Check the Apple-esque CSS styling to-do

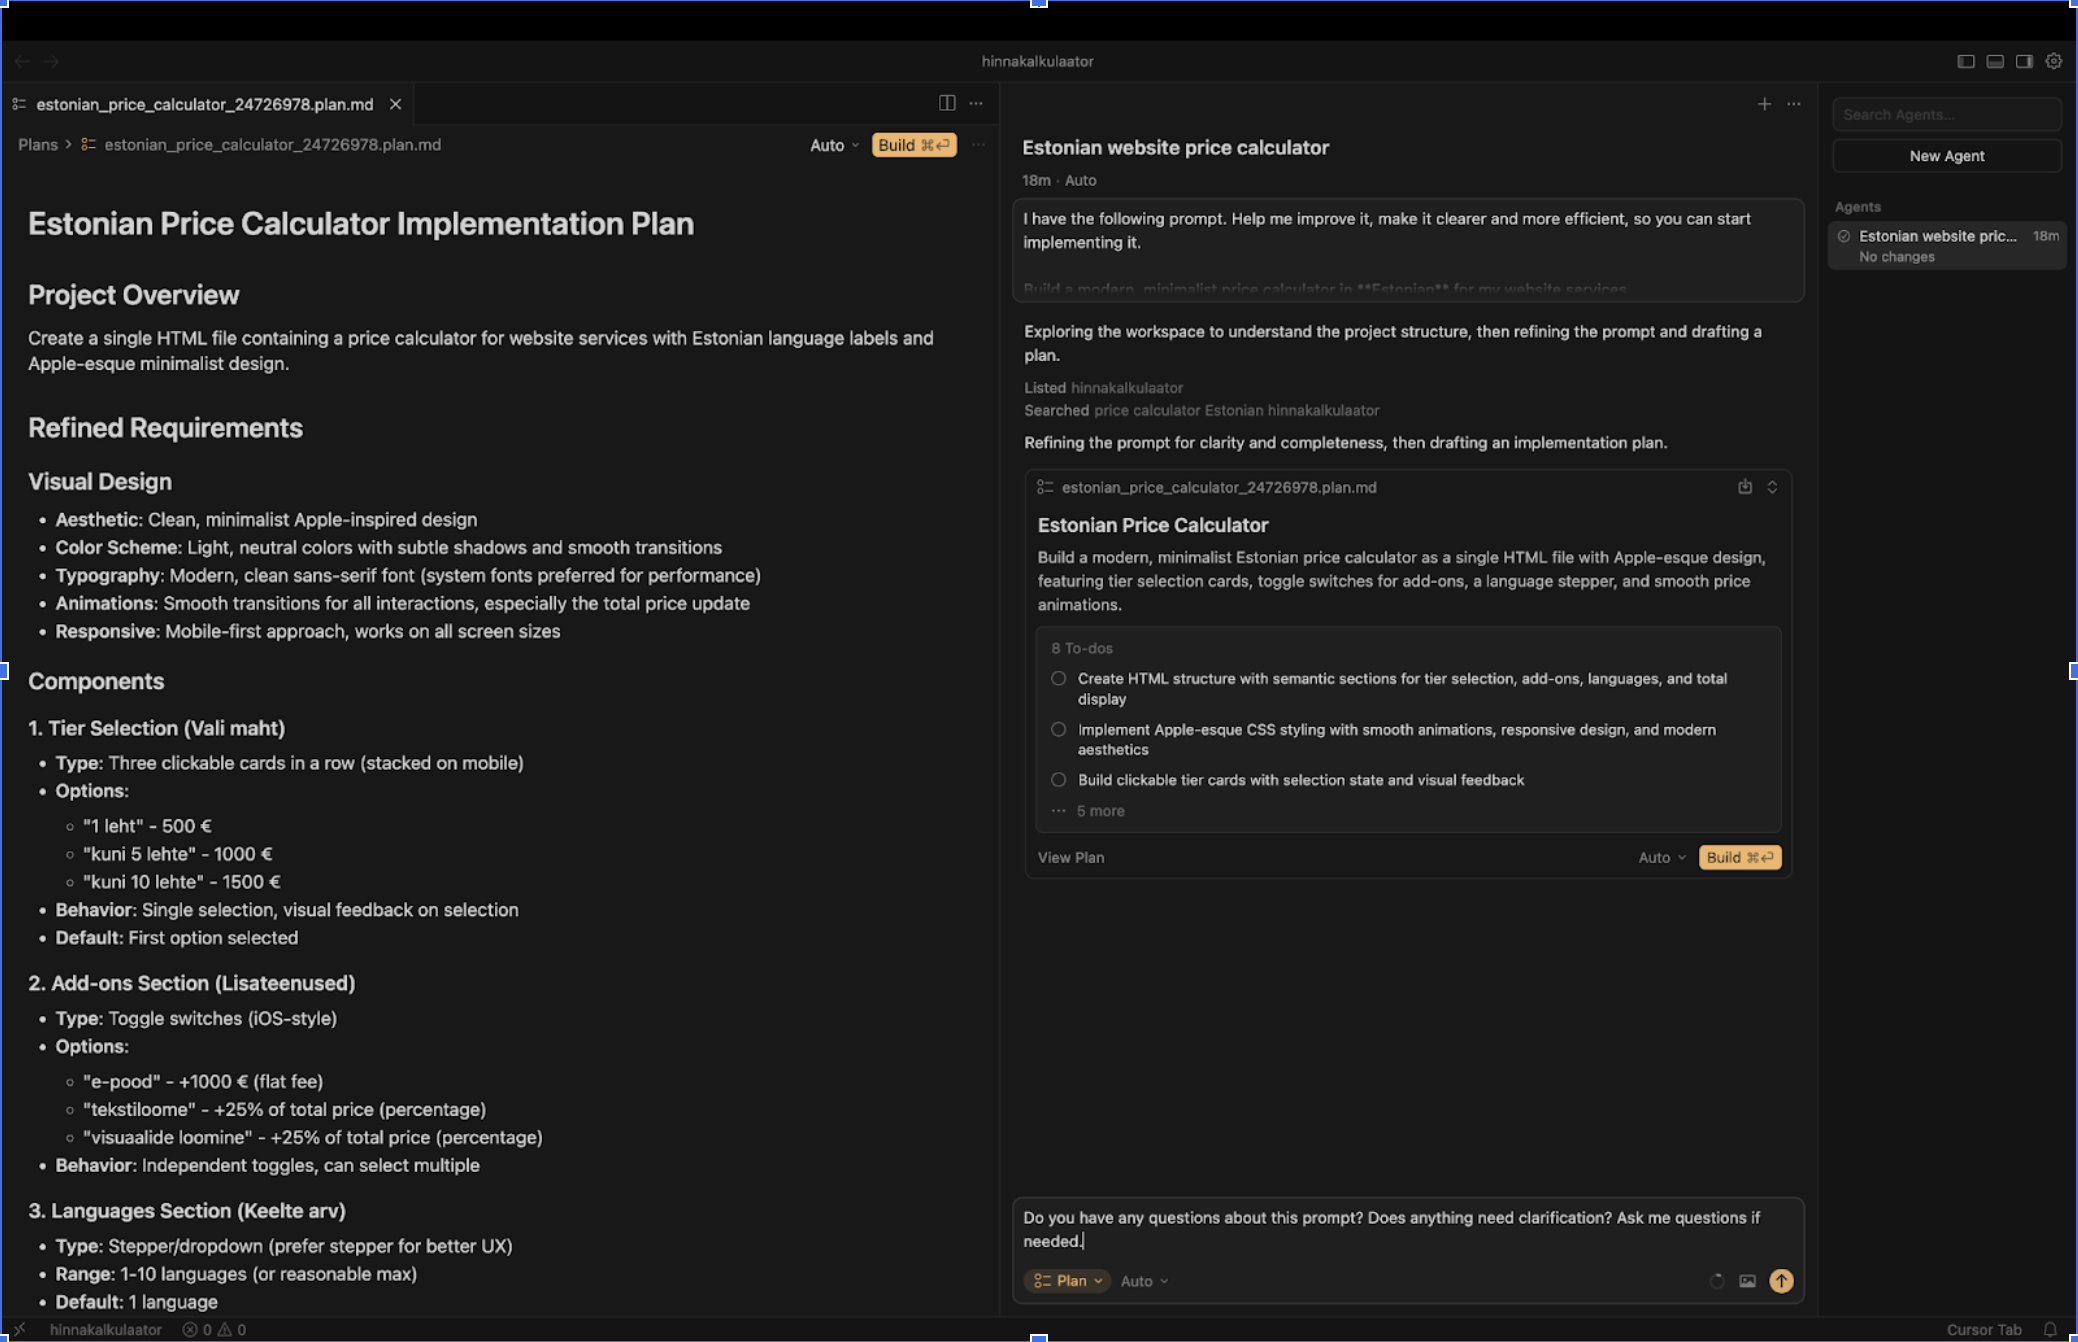pos(1058,729)
